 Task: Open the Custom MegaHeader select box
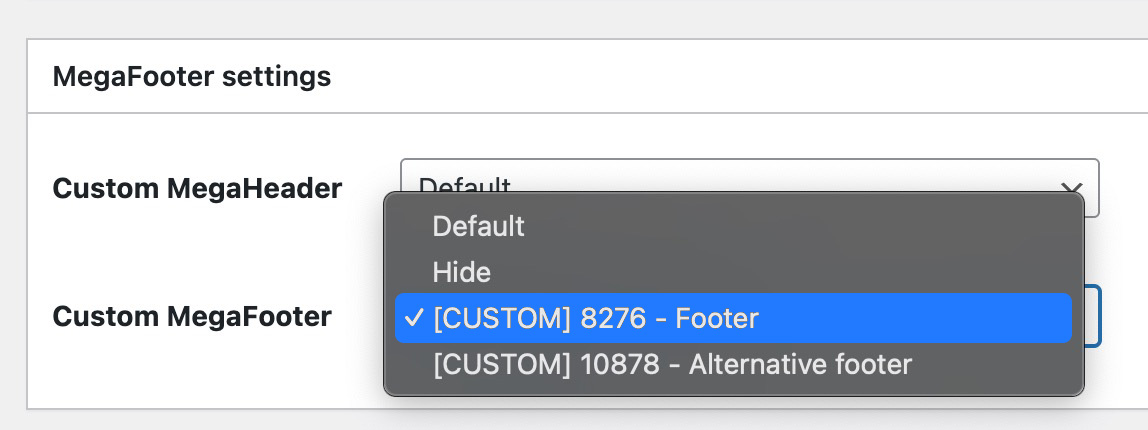click(x=748, y=175)
